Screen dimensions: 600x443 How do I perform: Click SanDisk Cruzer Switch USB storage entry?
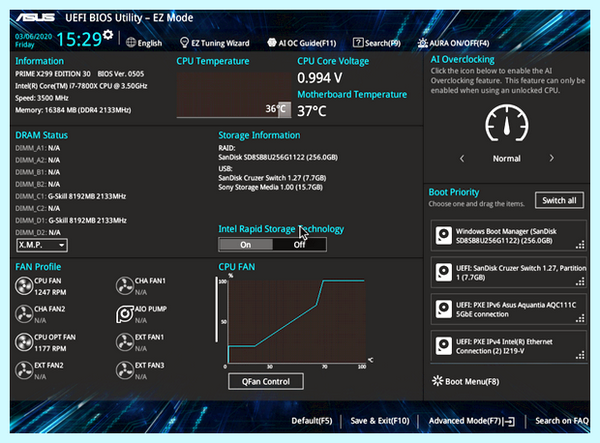(272, 178)
